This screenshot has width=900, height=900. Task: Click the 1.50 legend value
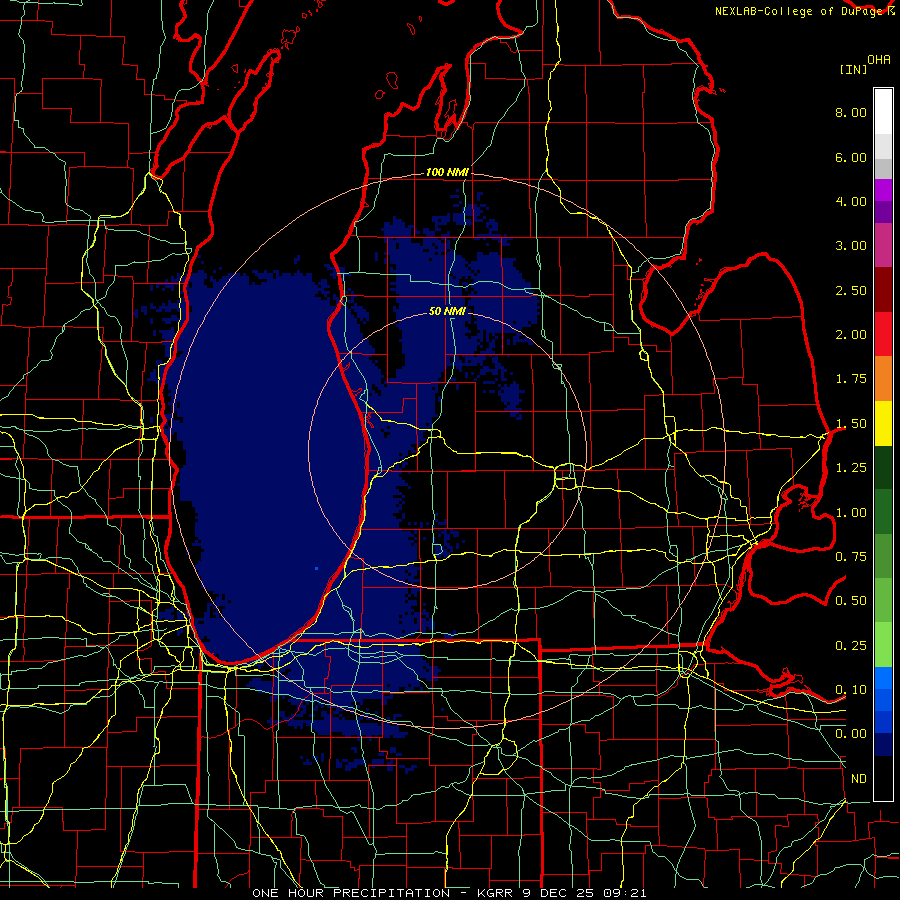click(x=851, y=424)
